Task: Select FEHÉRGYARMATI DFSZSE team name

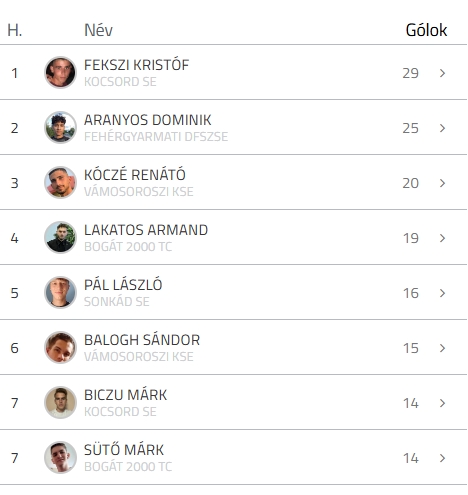Action: pyautogui.click(x=156, y=137)
